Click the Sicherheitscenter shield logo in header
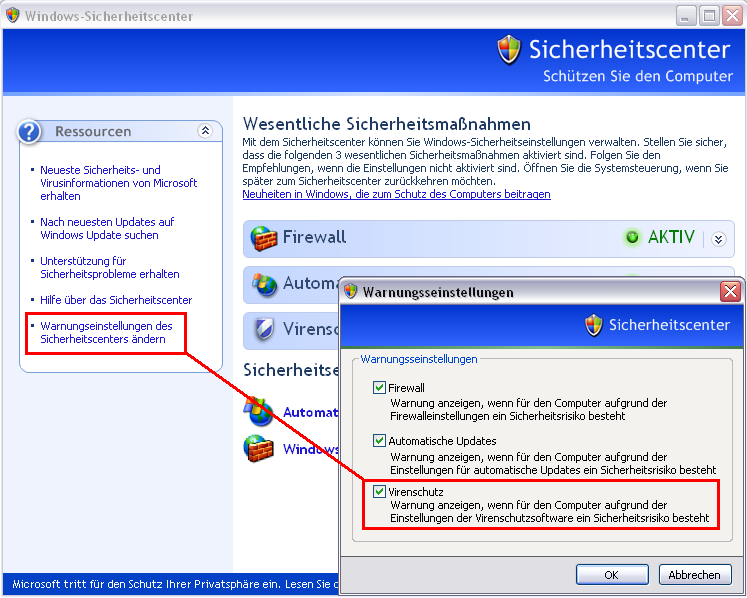Screen dimensions: 747x598 coord(510,50)
